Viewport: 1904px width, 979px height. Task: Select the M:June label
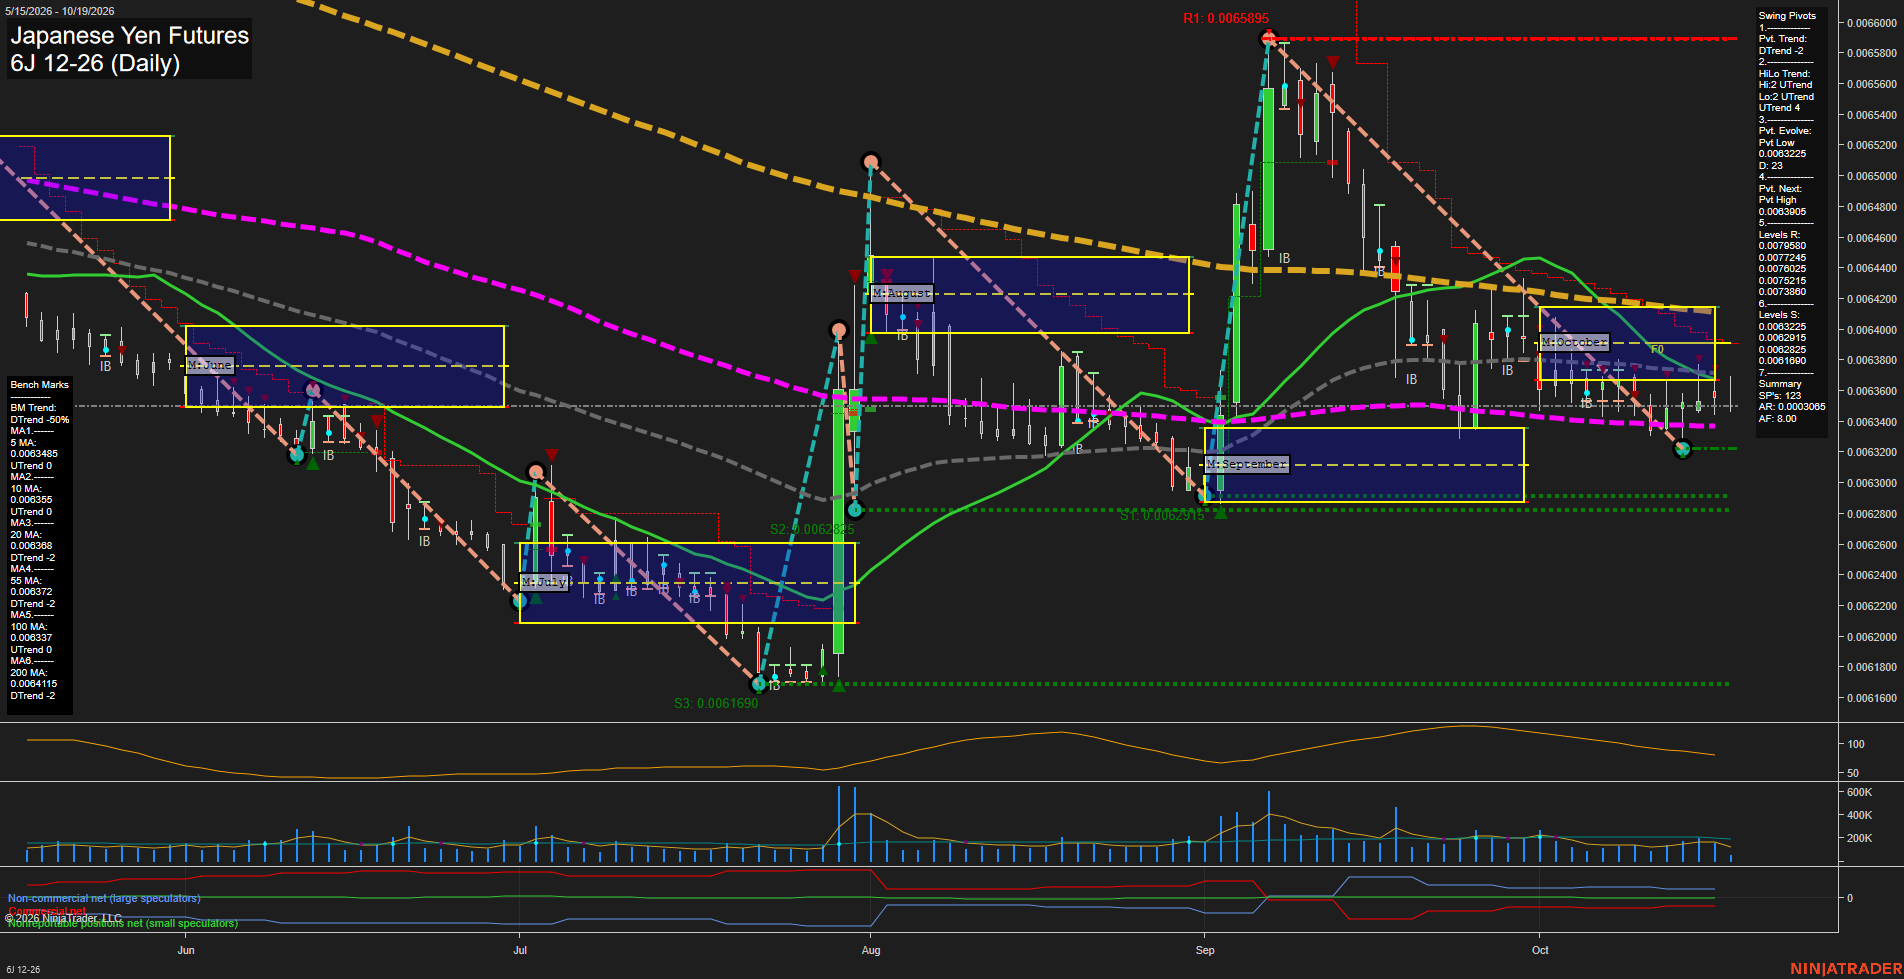click(x=210, y=365)
